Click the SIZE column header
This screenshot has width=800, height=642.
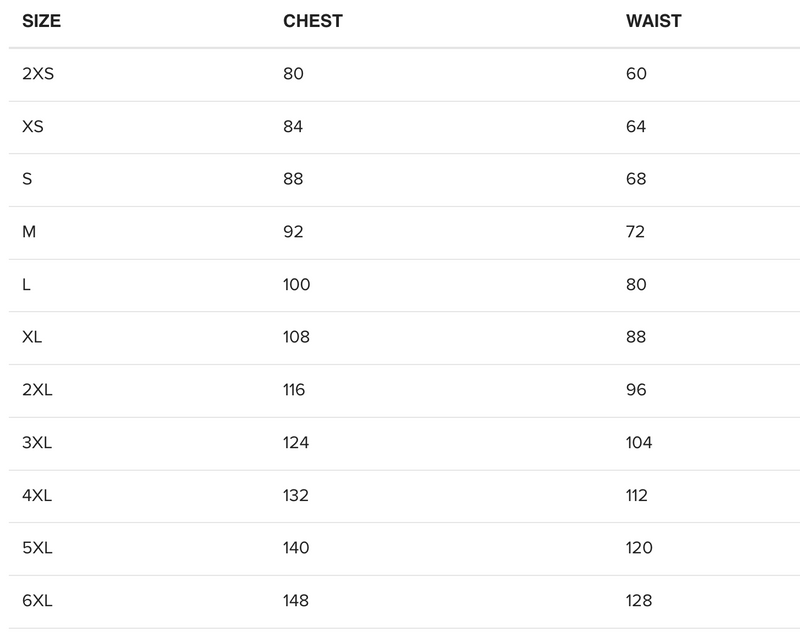[x=42, y=21]
